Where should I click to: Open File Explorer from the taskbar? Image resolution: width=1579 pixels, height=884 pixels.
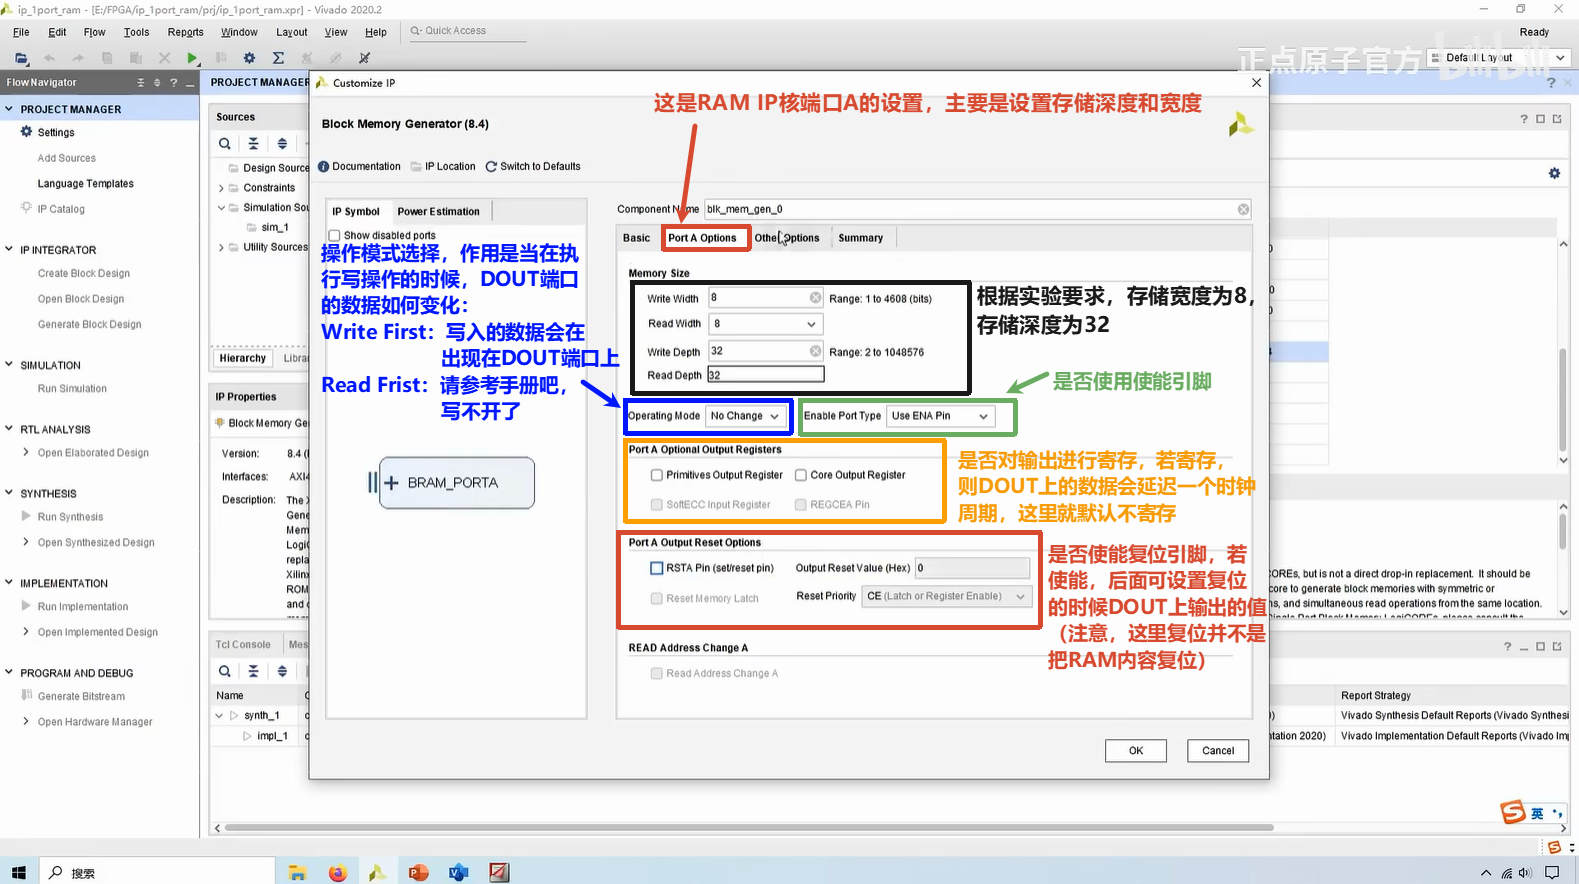click(297, 873)
